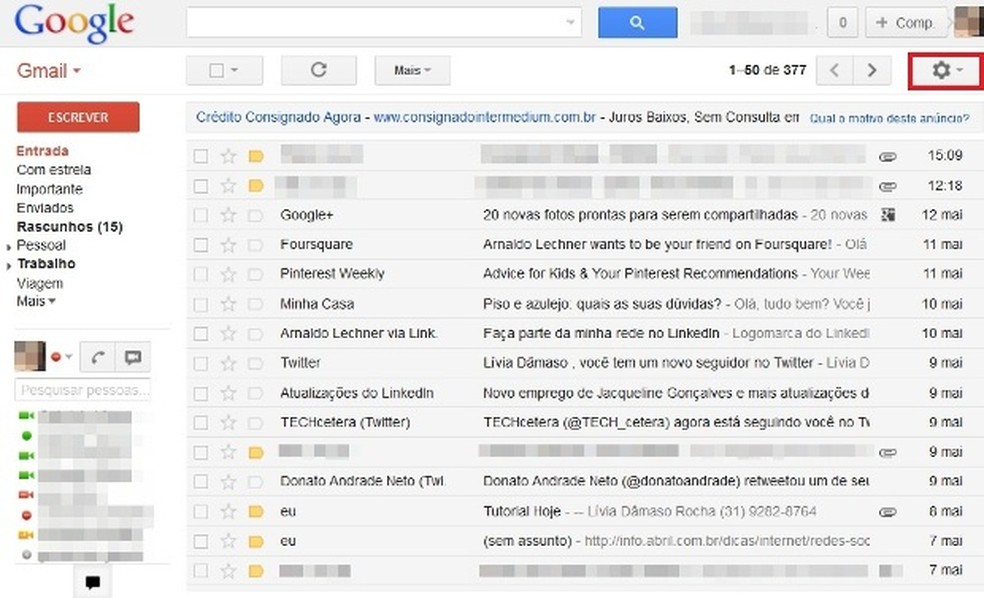Open a Hangouts chat via the chat bubble icon
The width and height of the screenshot is (984, 598).
[x=92, y=581]
